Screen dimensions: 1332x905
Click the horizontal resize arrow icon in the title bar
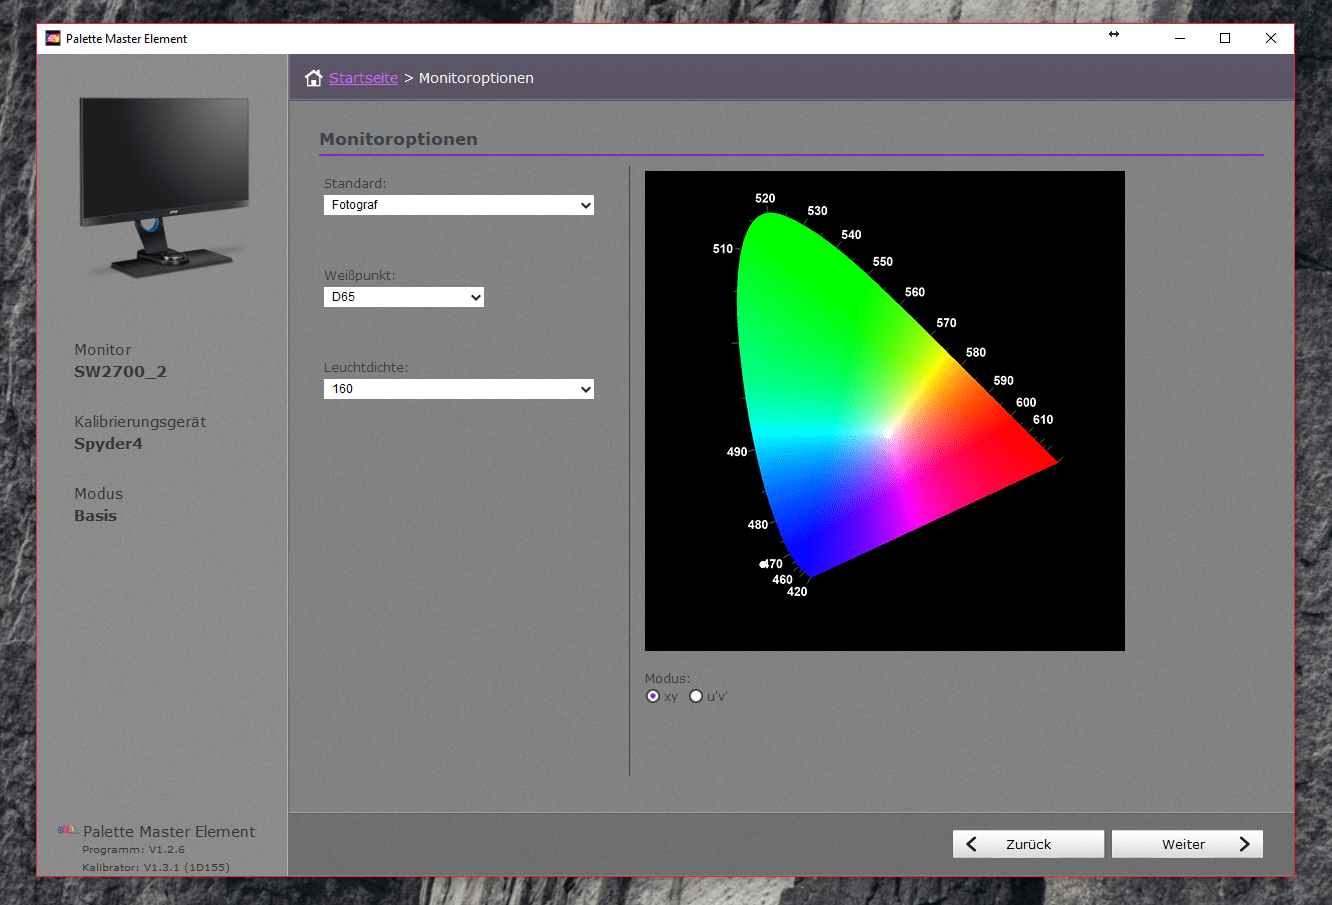[1114, 34]
